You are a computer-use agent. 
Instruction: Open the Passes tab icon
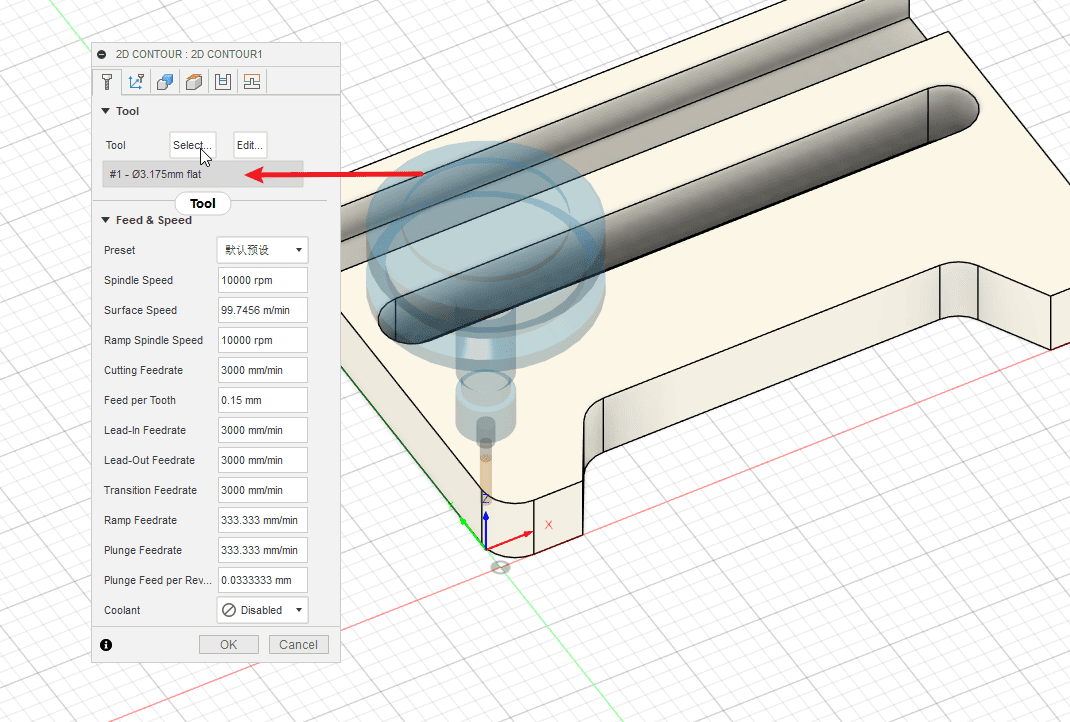click(x=224, y=82)
